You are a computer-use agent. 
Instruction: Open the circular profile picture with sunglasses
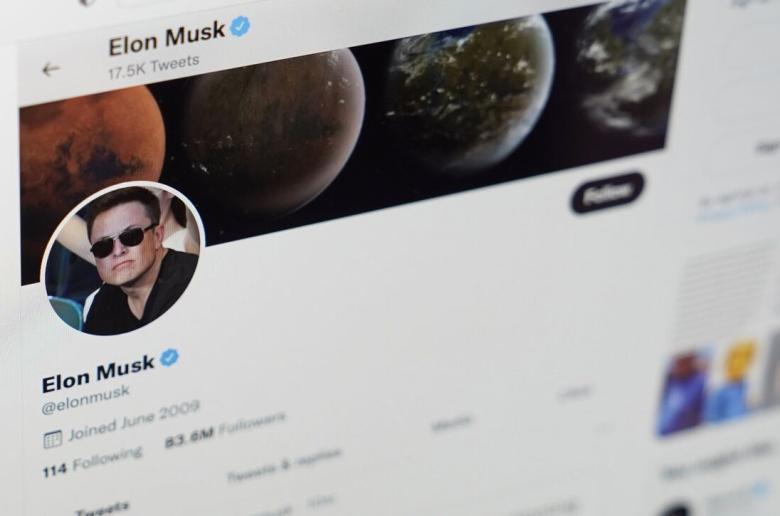[x=123, y=259]
